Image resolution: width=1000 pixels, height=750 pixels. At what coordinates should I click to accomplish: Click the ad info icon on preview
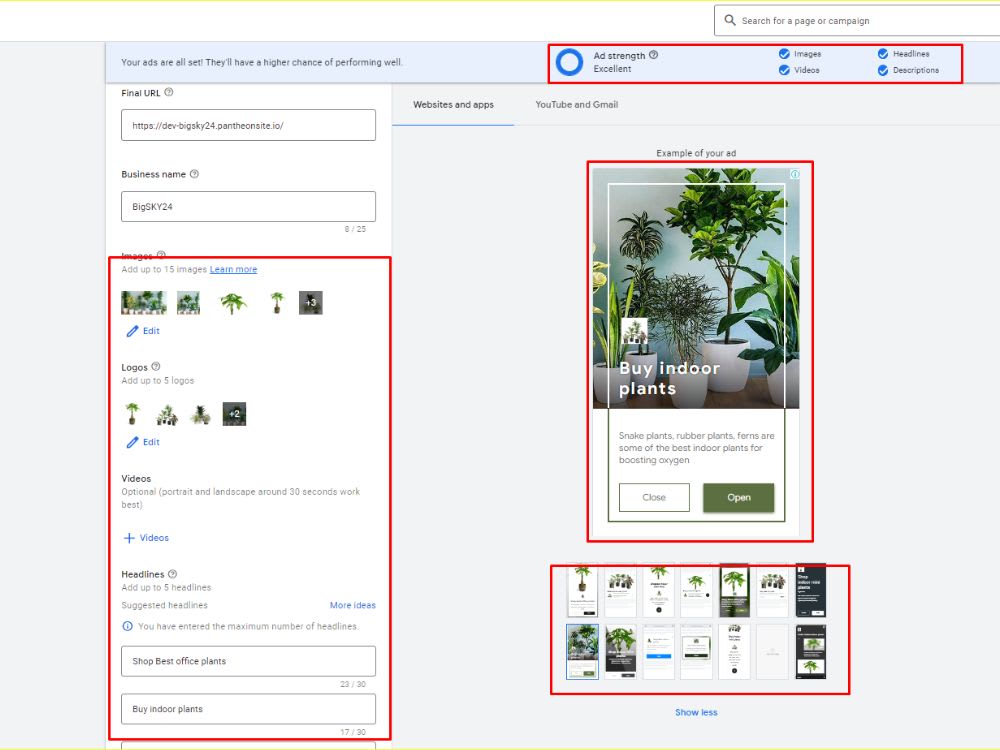click(x=795, y=174)
